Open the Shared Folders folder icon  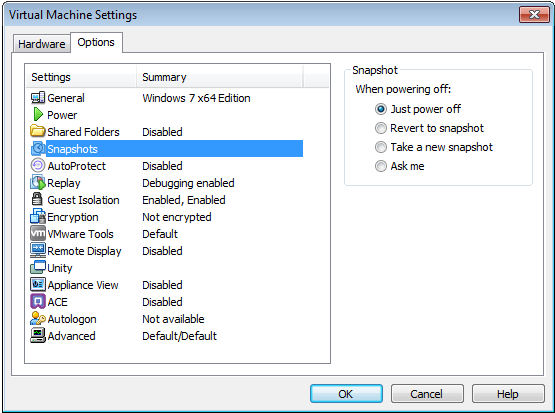pyautogui.click(x=38, y=131)
